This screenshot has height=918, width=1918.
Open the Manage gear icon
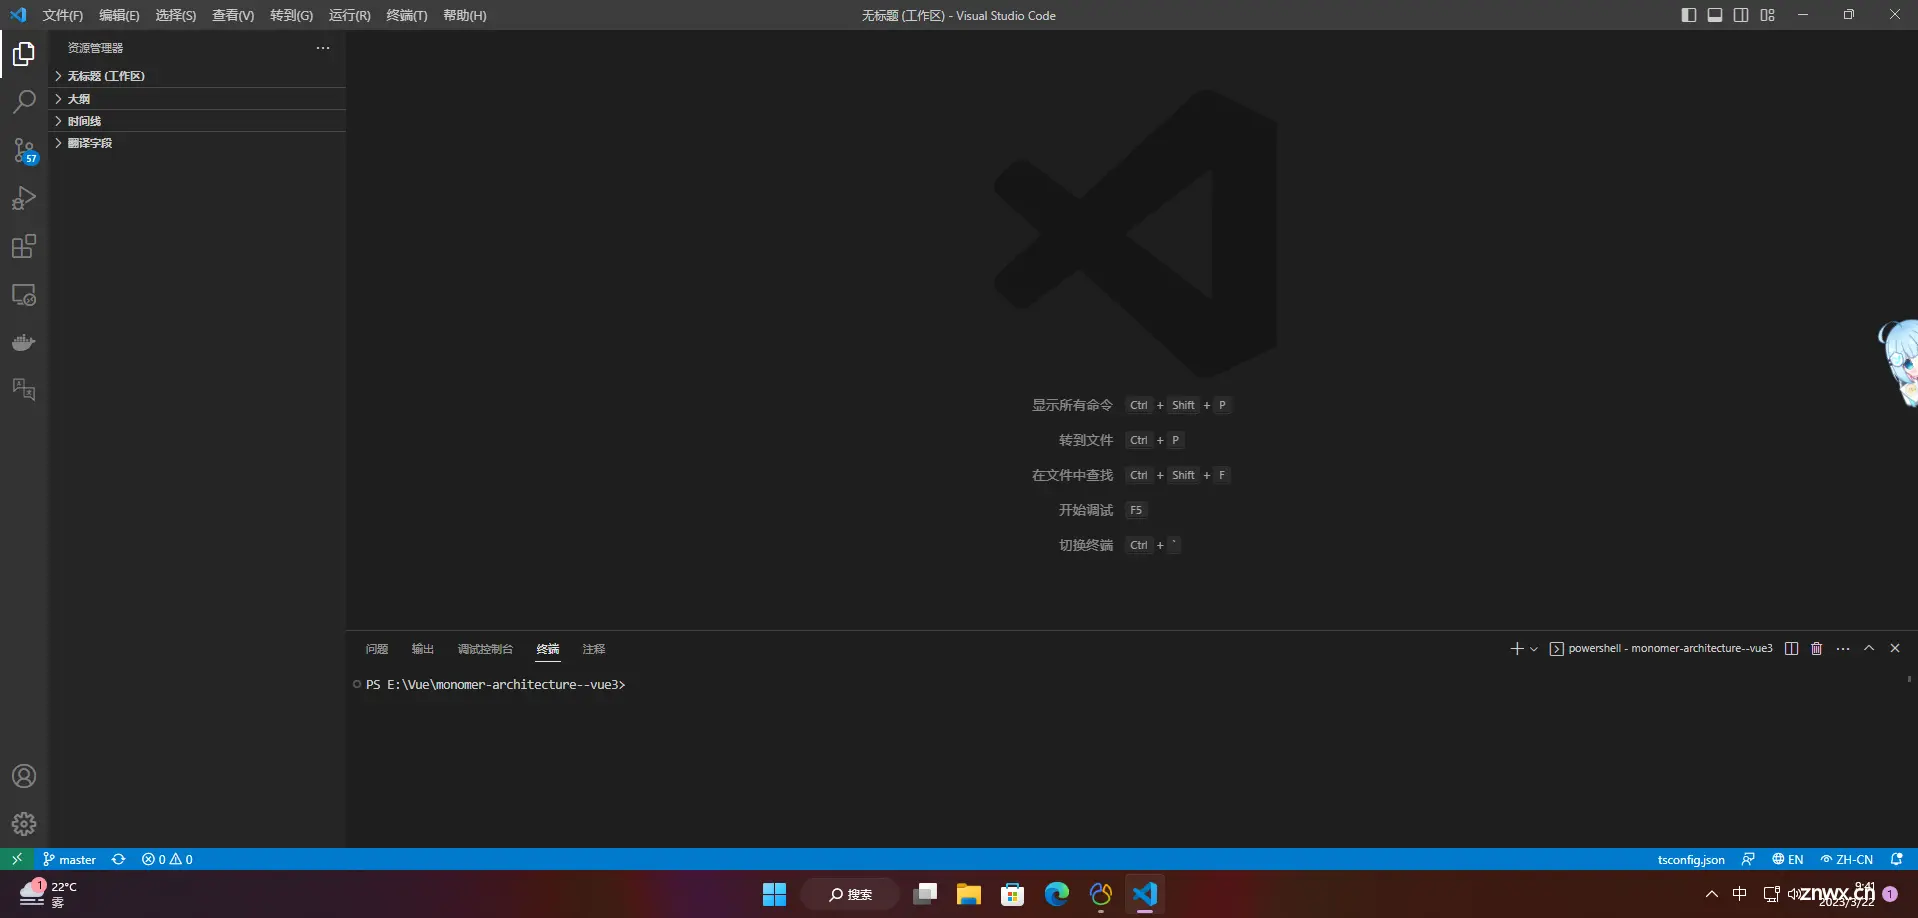(24, 824)
